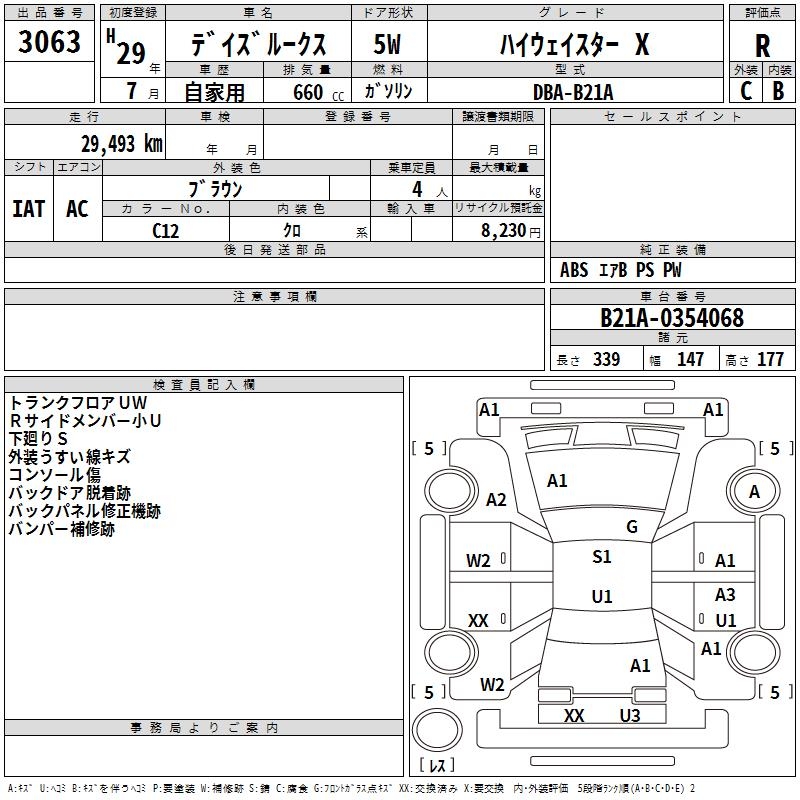Click the right rear wheel circle
800x800 pixels.
tap(754, 653)
